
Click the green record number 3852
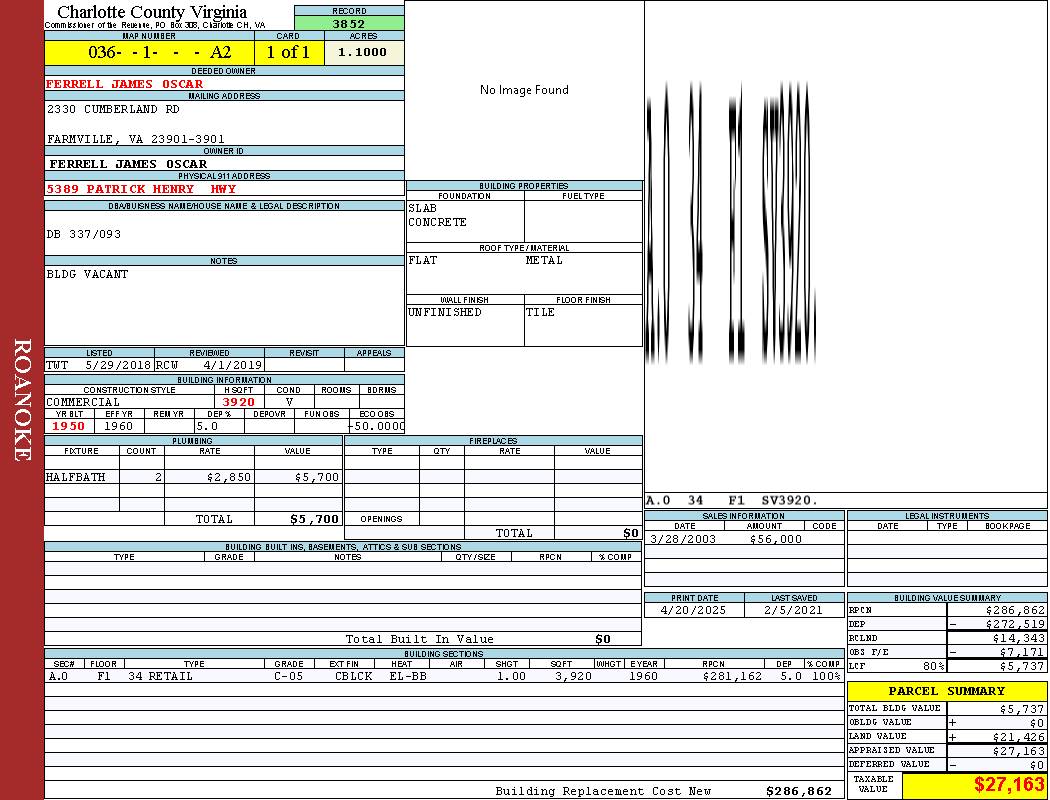tap(349, 23)
